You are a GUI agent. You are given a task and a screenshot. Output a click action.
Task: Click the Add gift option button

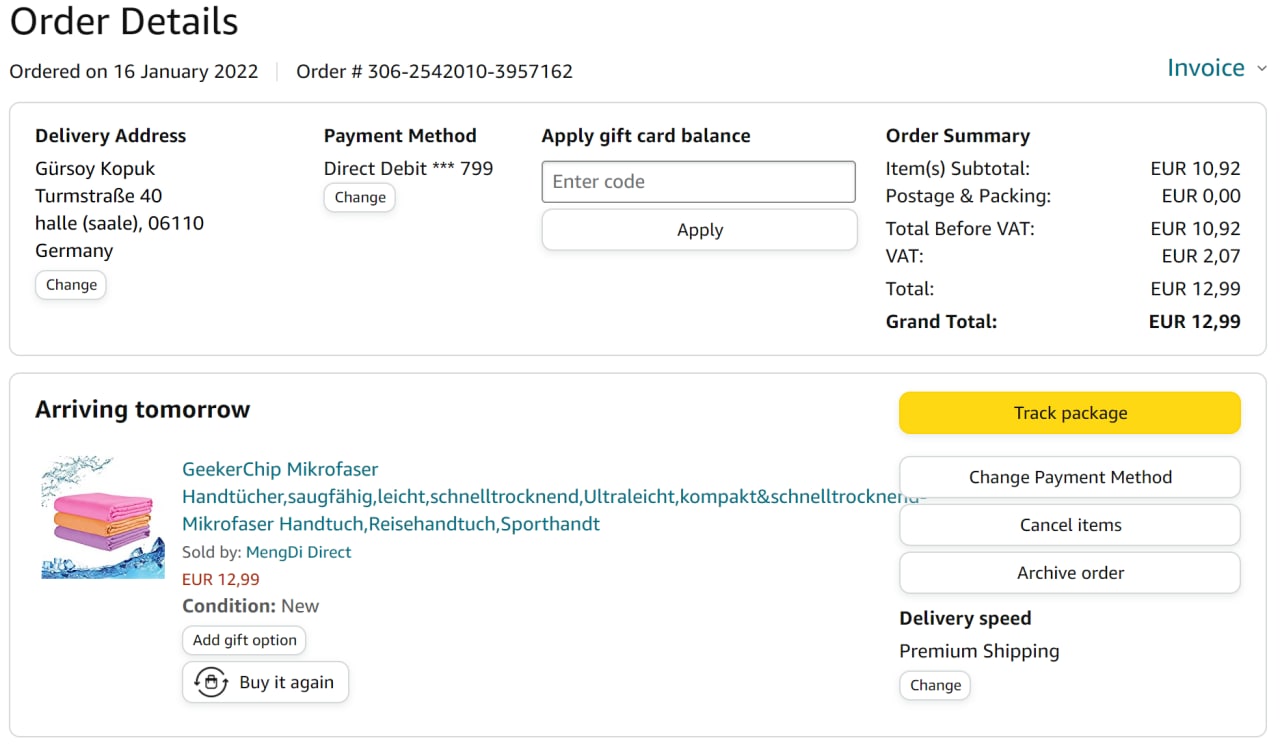(244, 640)
